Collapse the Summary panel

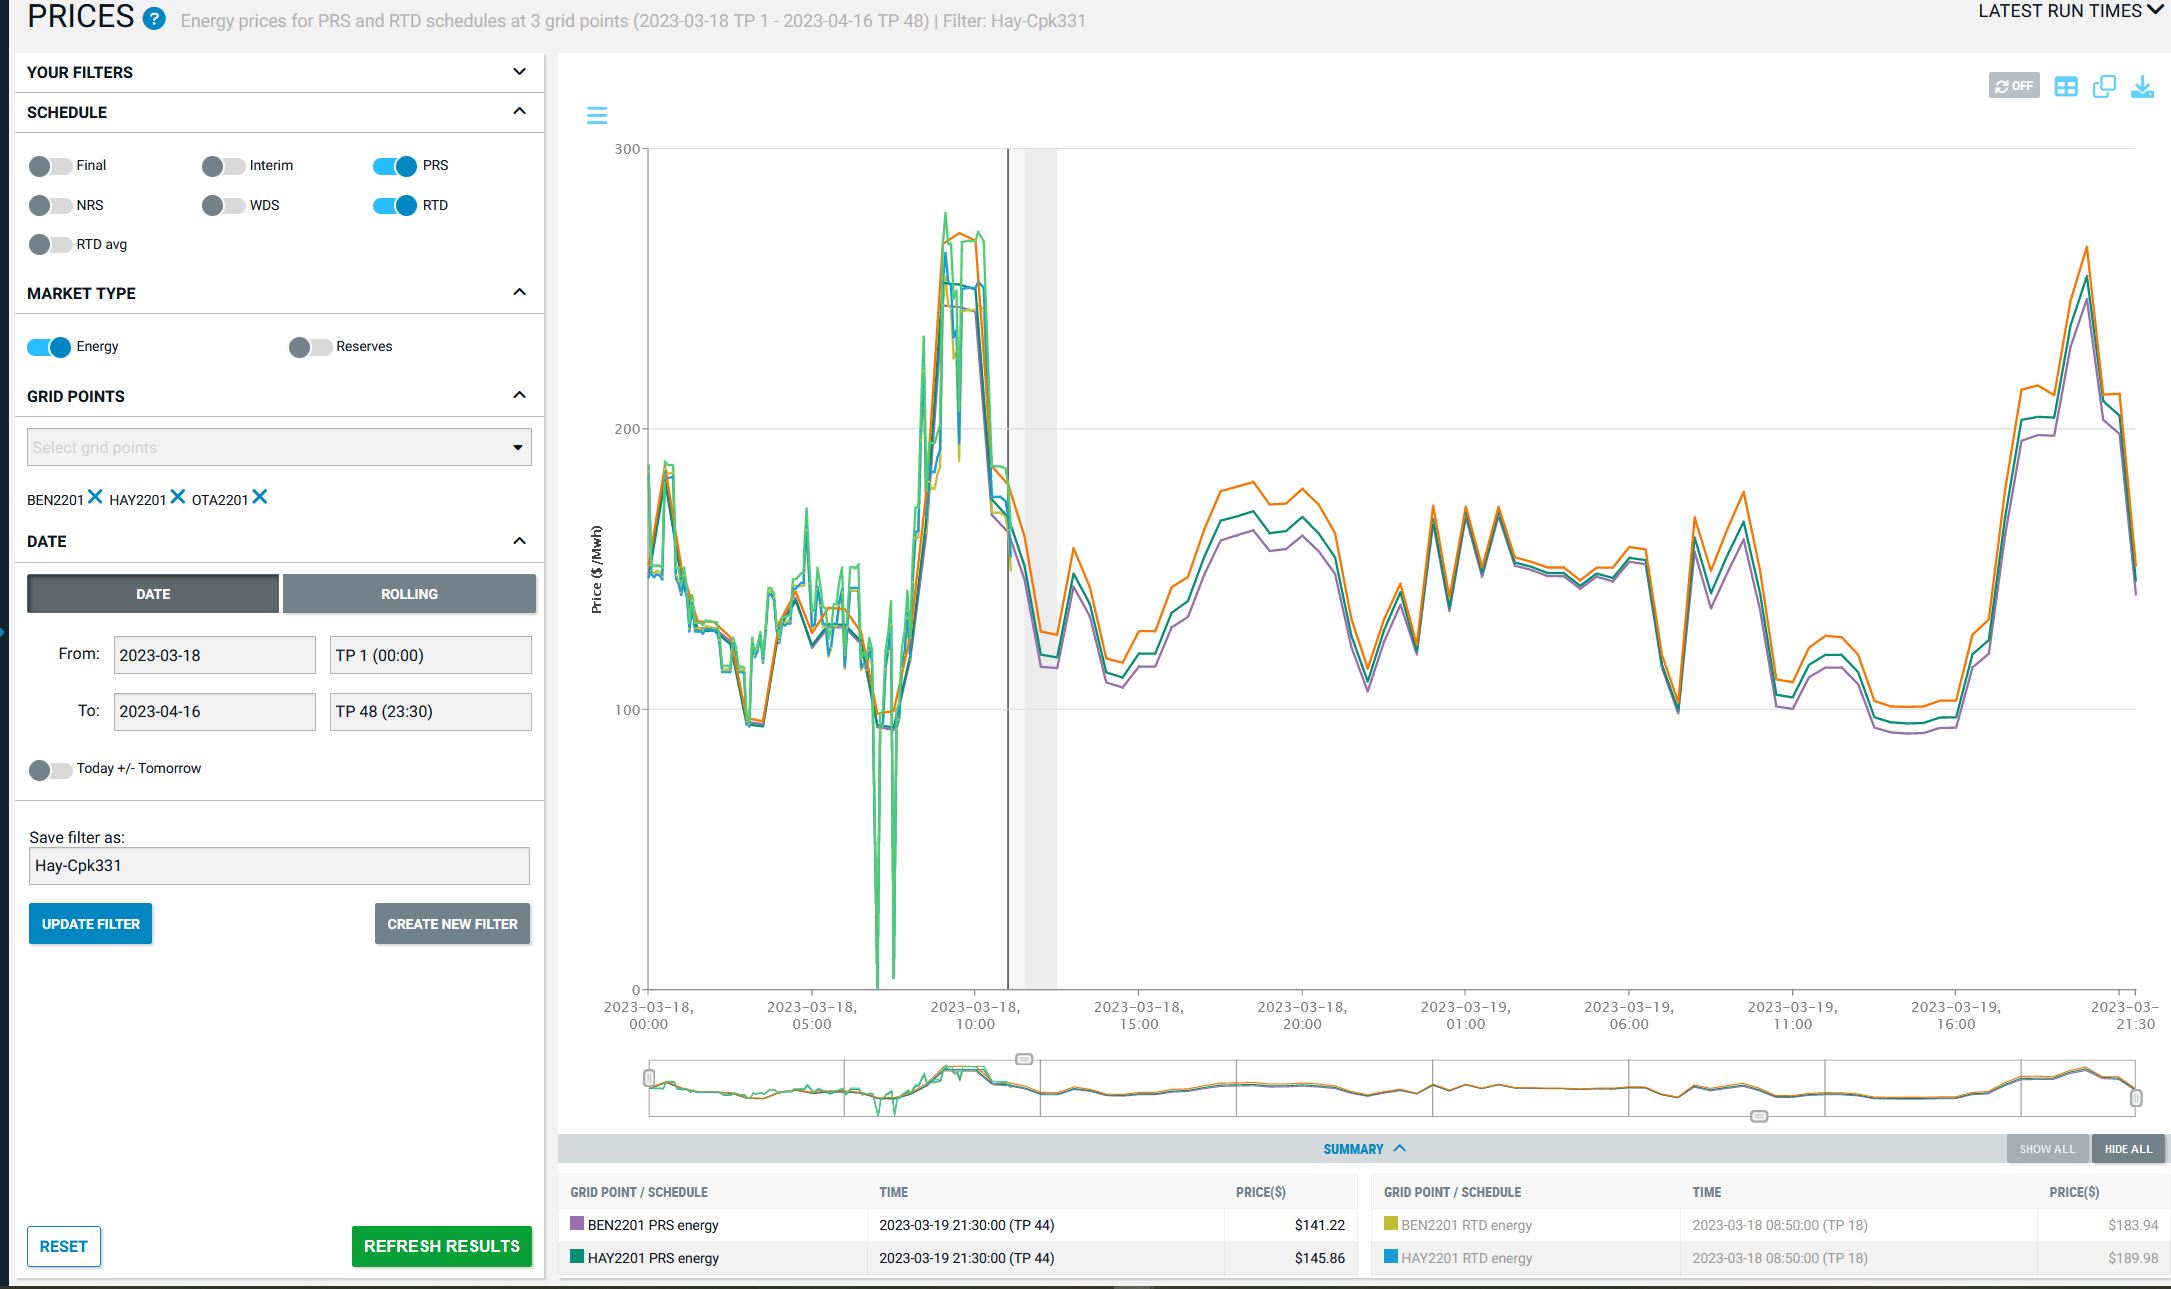1364,1149
